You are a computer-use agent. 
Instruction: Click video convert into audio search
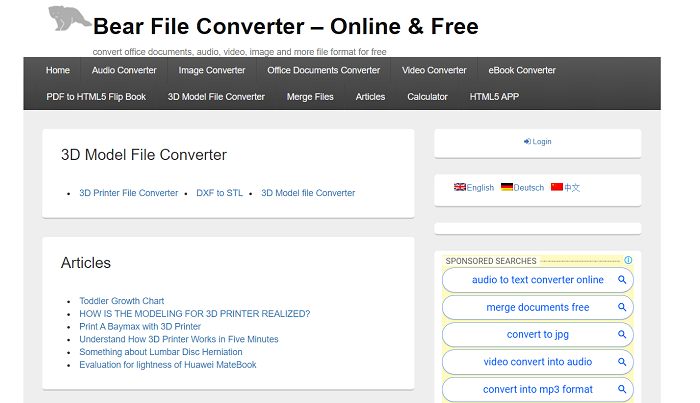click(538, 362)
